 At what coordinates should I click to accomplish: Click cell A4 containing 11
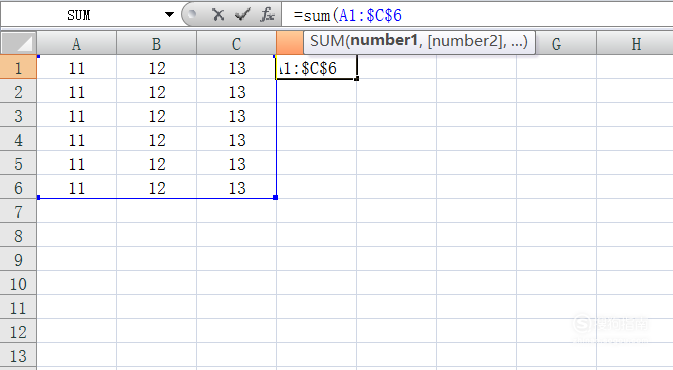pyautogui.click(x=76, y=140)
